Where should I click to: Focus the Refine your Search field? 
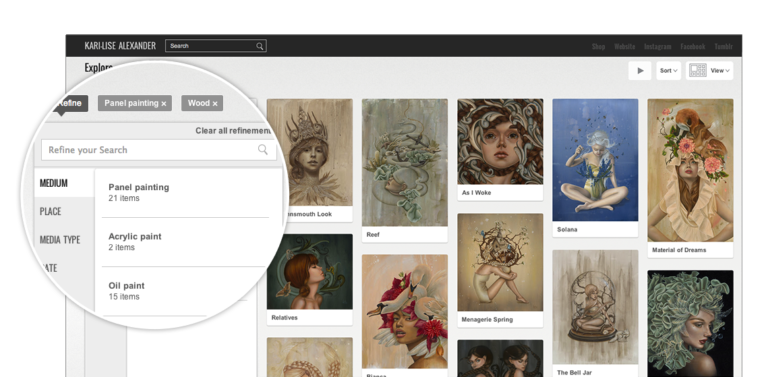(x=159, y=150)
